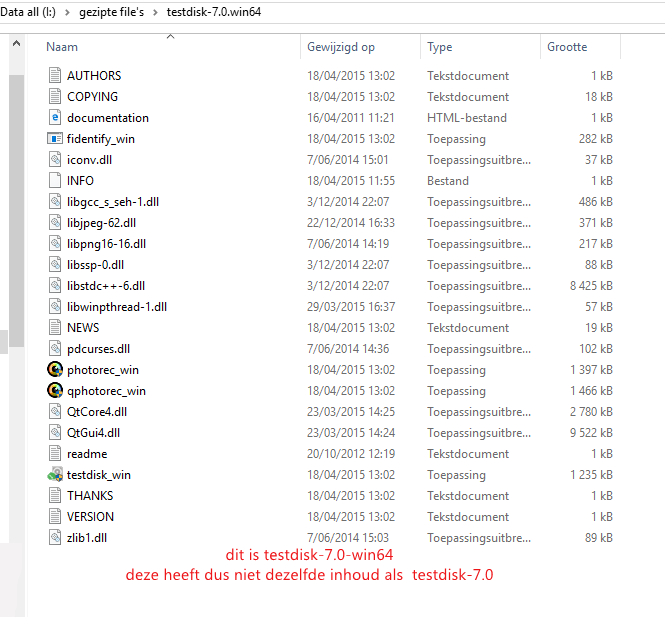Click the date '20/10/2012 12:19'
Screen dimensions: 665x617
(x=351, y=454)
